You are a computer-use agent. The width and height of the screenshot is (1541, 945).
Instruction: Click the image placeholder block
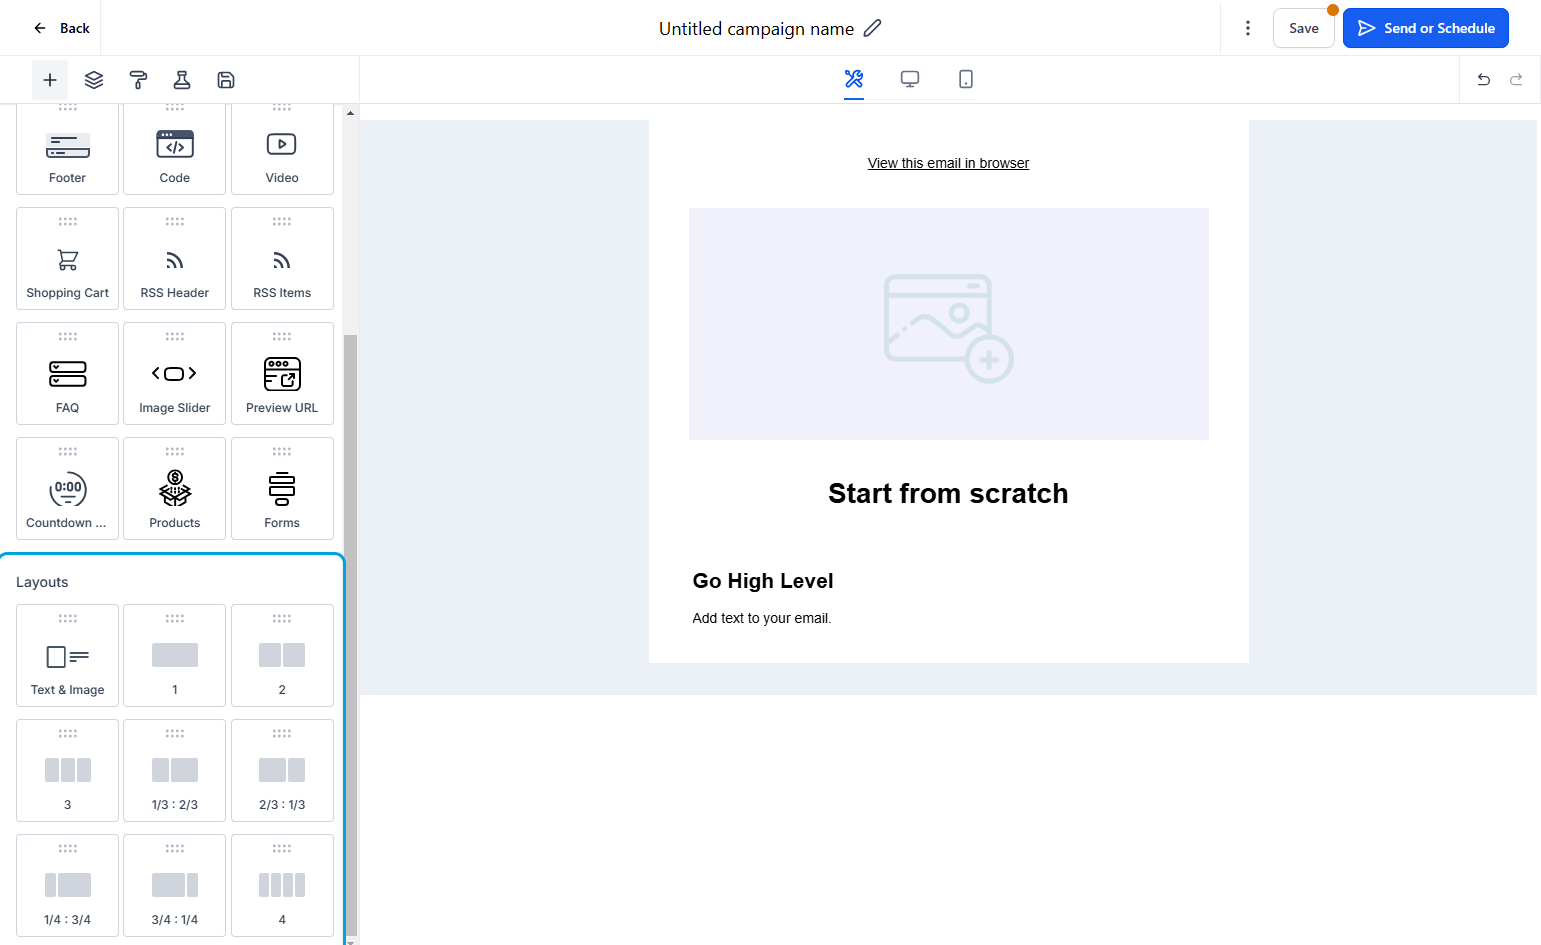[x=948, y=324]
